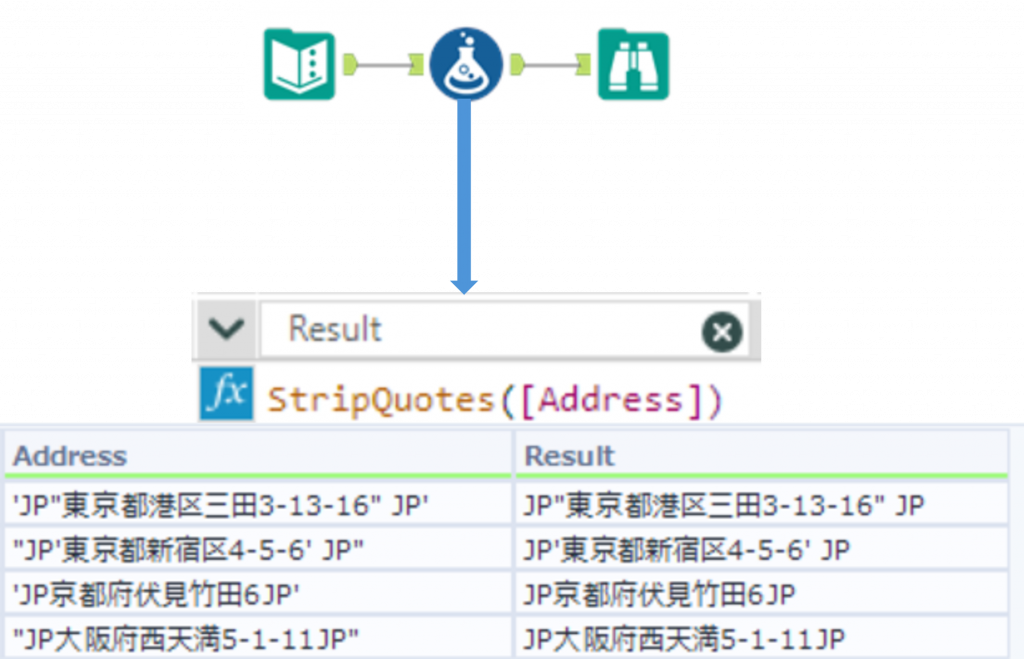Clear the Result field with X button
Image resolution: width=1024 pixels, height=659 pixels.
(x=721, y=331)
